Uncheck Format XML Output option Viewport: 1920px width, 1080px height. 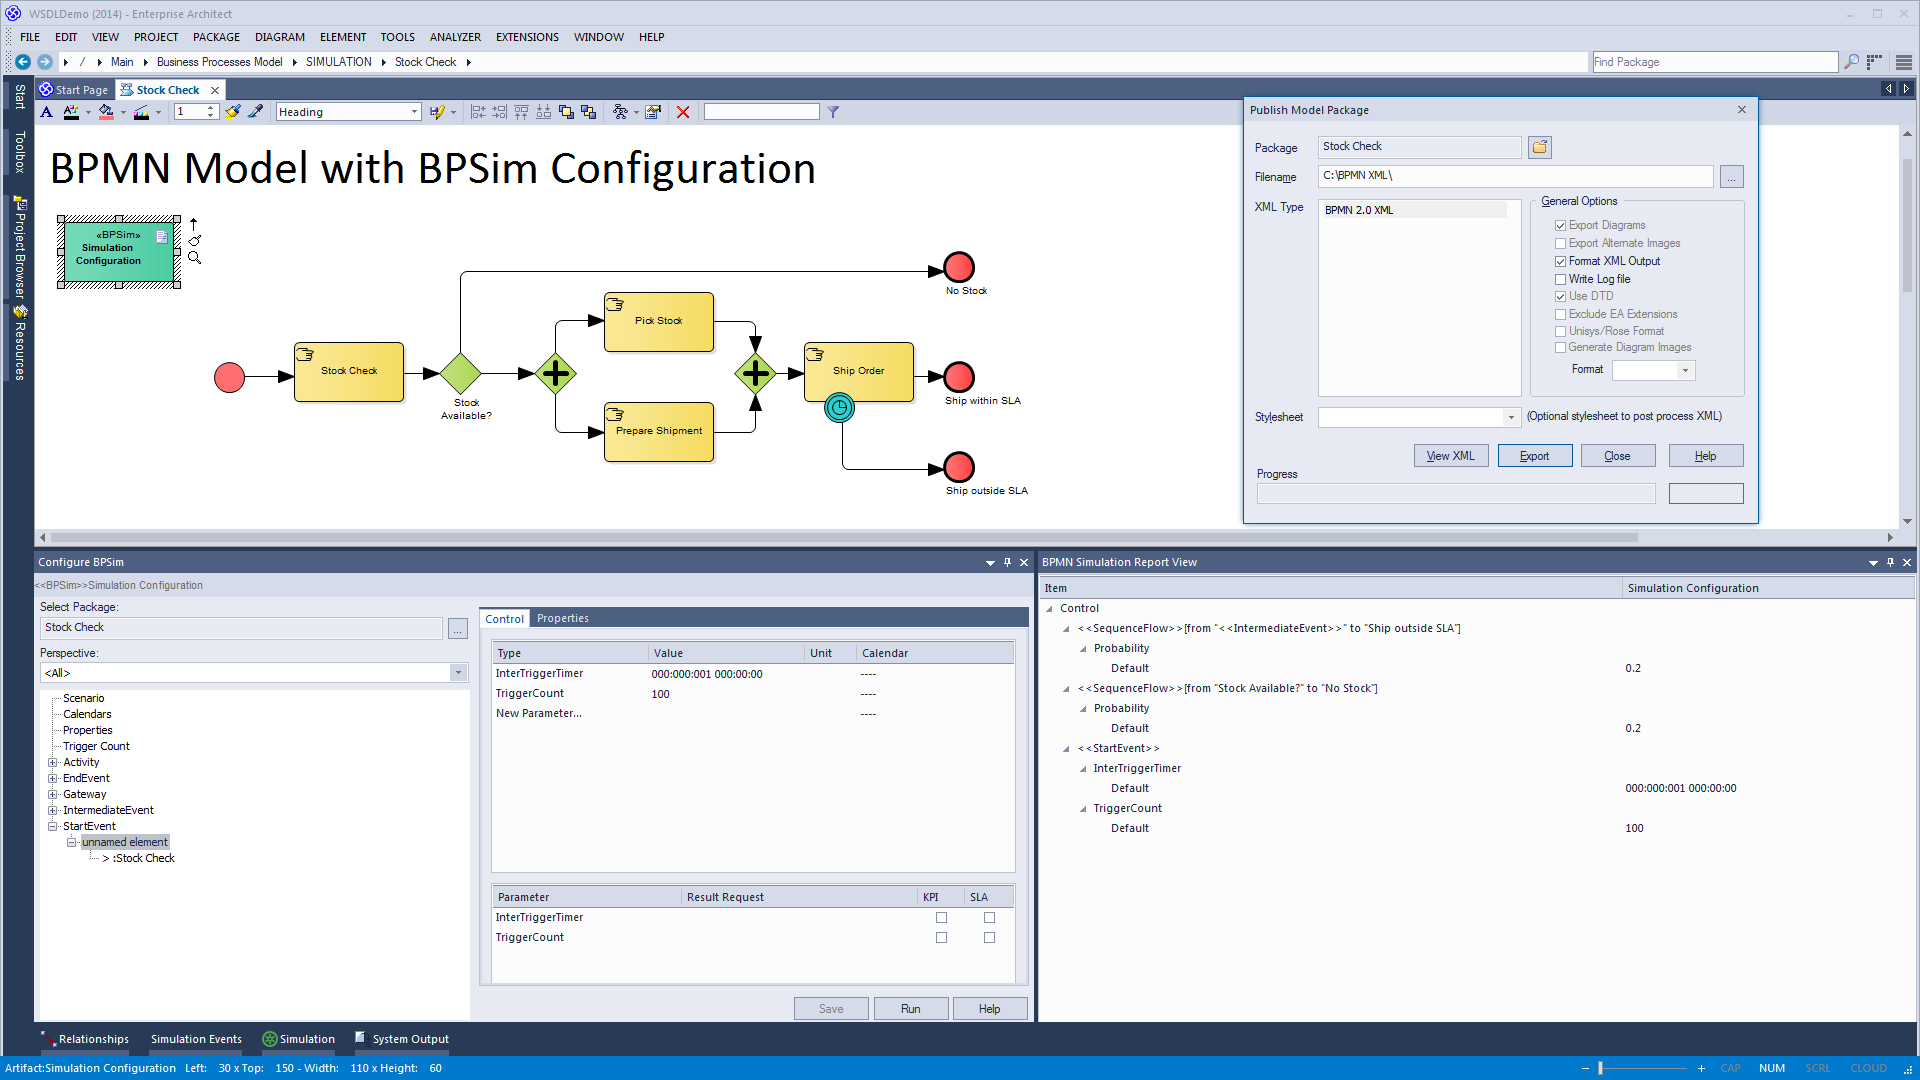click(1560, 261)
